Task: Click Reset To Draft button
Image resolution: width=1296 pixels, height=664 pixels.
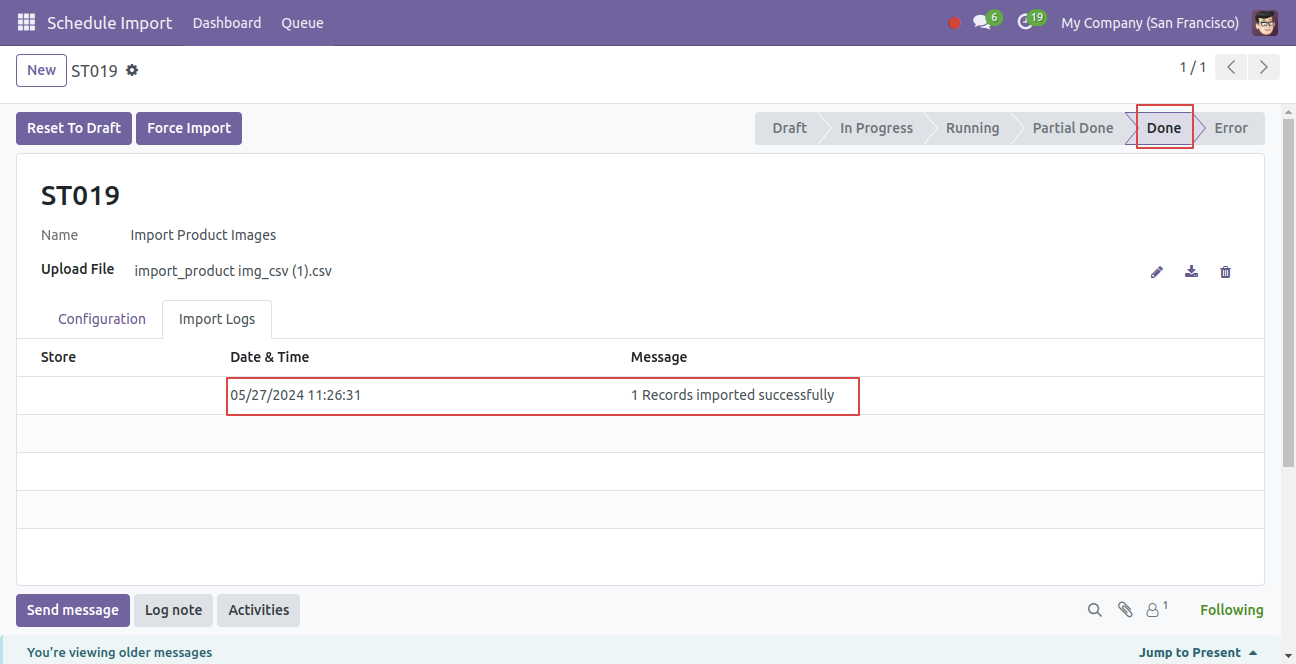Action: (x=74, y=128)
